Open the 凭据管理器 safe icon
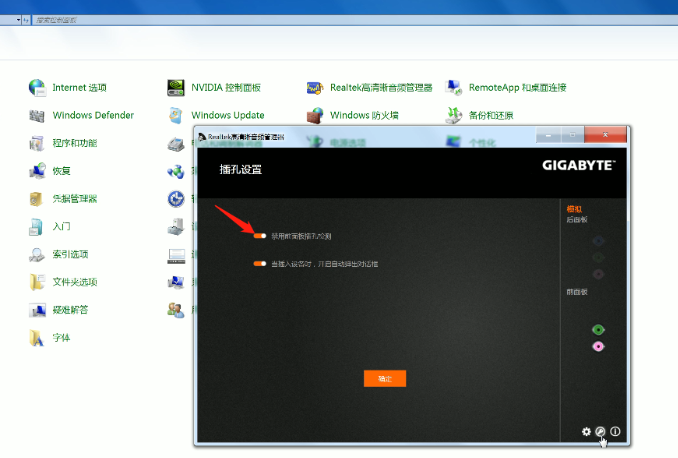The width and height of the screenshot is (678, 458). pyautogui.click(x=36, y=199)
